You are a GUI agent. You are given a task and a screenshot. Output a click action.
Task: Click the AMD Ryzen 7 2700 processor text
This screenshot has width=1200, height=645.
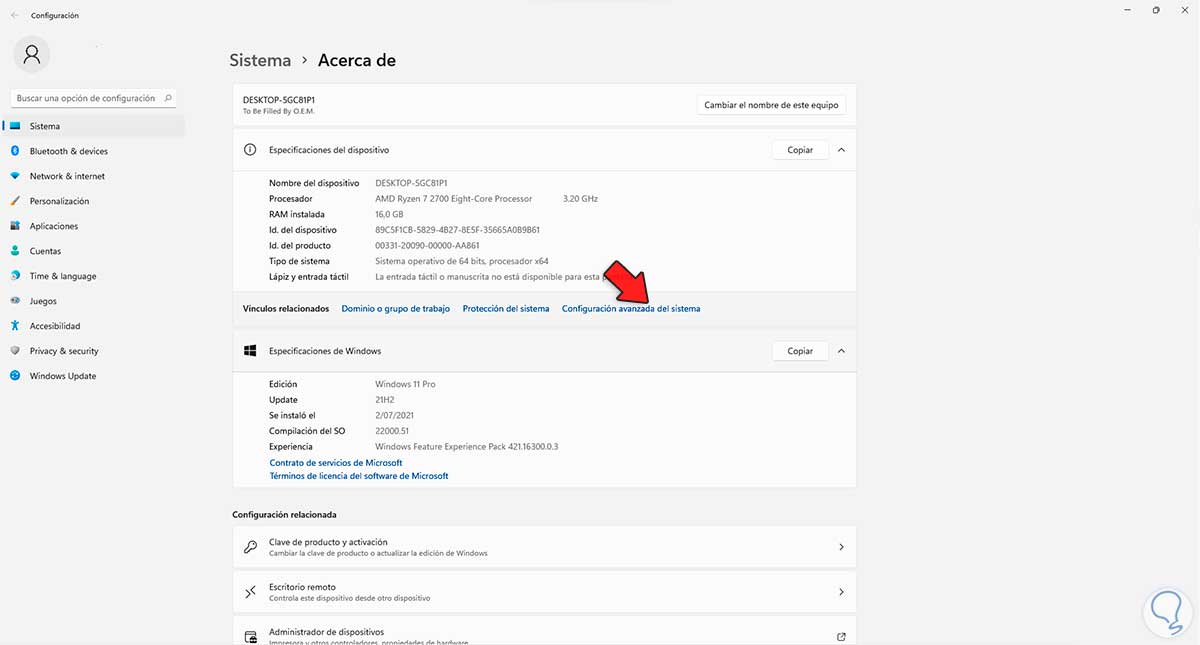pyautogui.click(x=454, y=199)
